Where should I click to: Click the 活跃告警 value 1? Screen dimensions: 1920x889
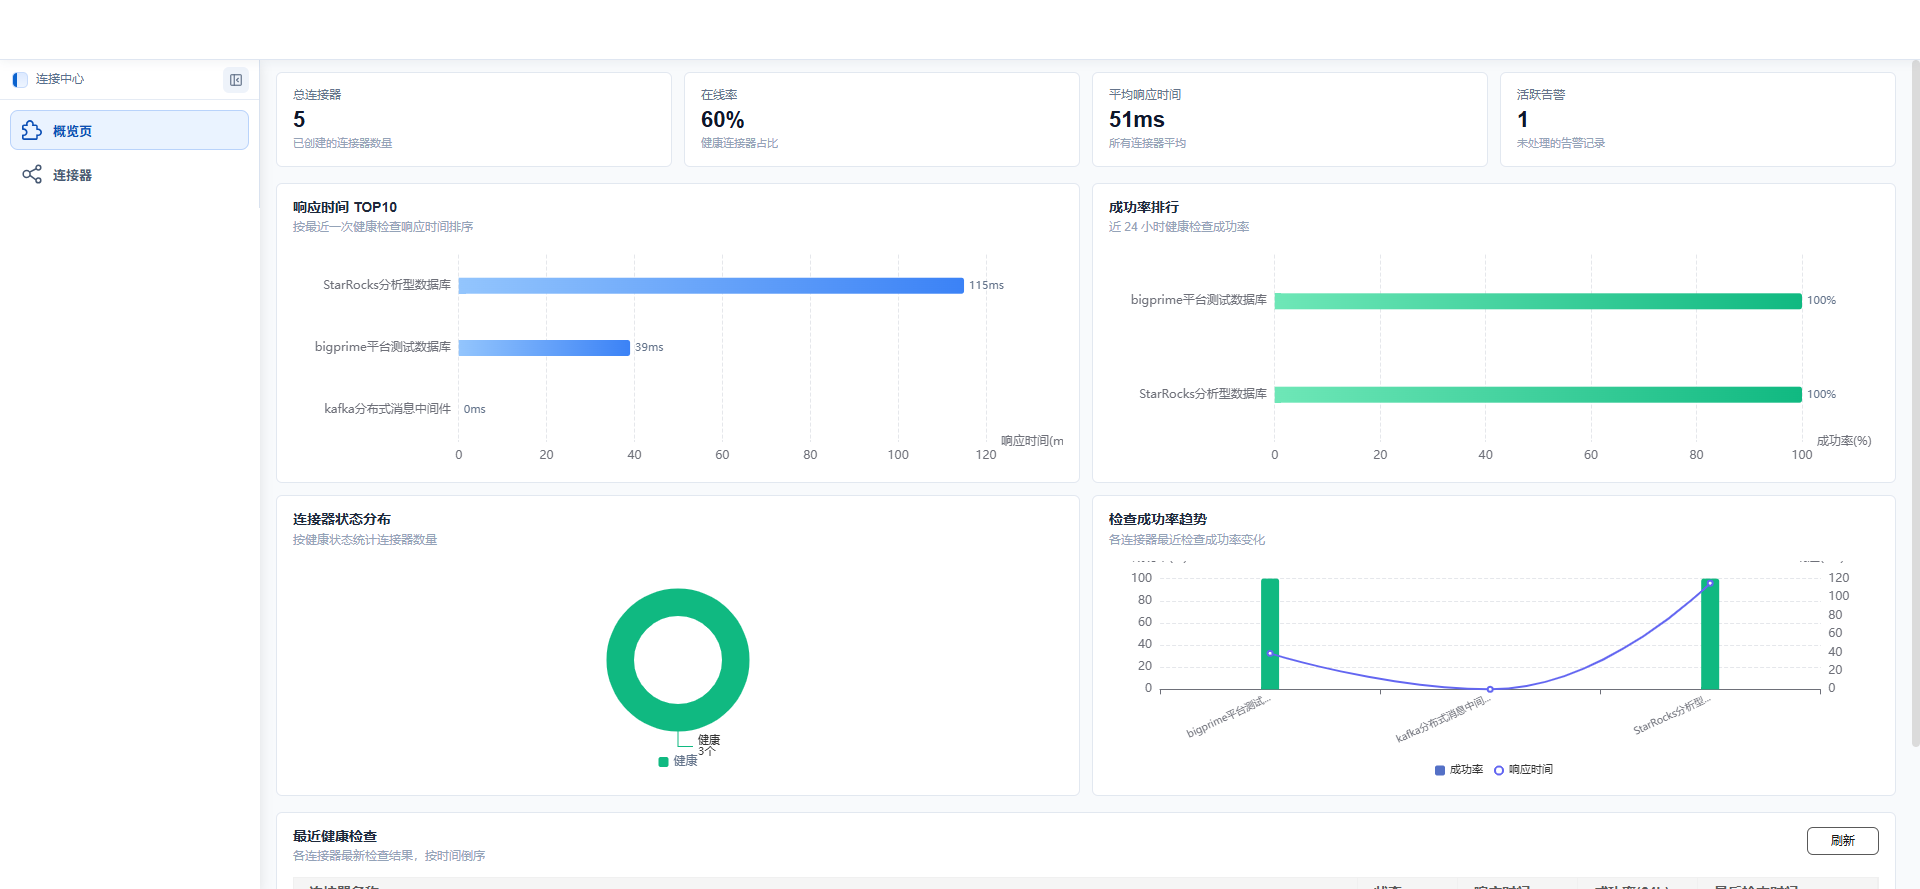[x=1522, y=120]
